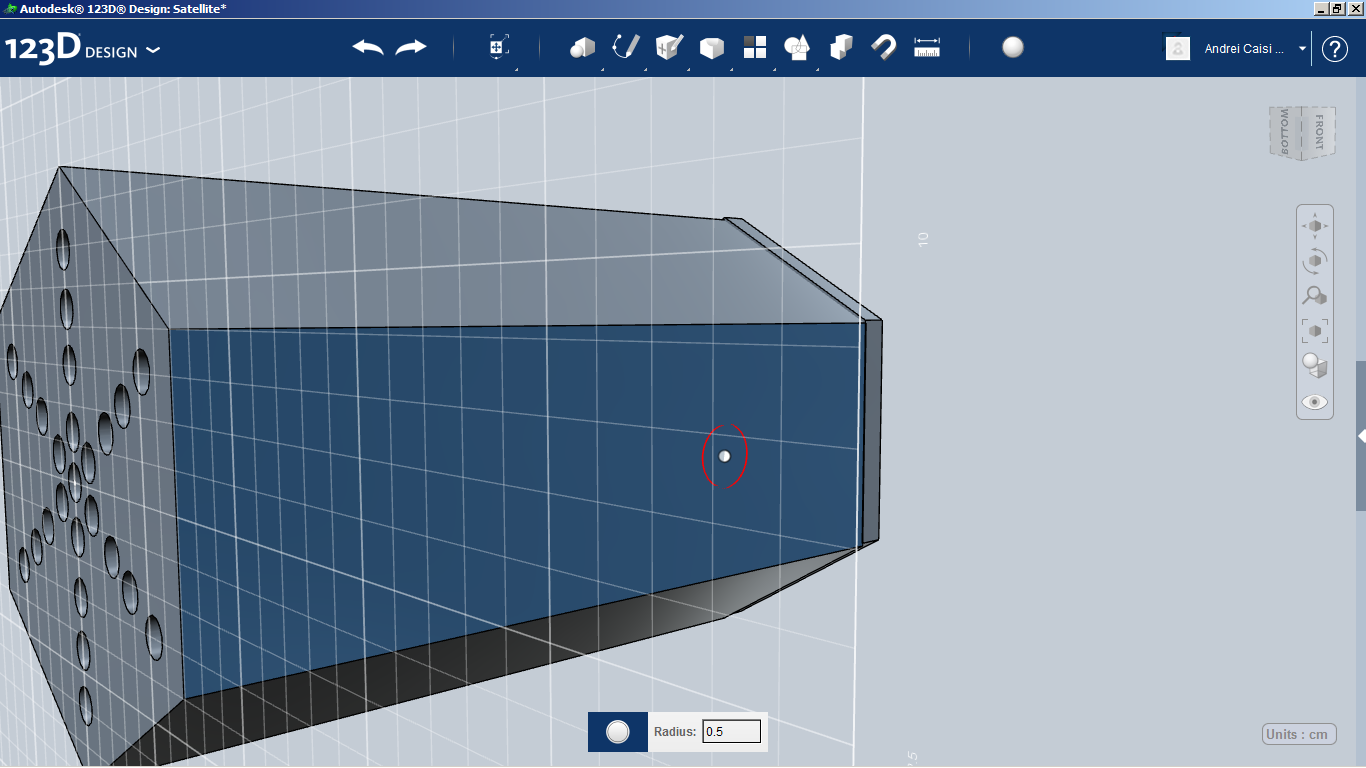Open the Grouping tools menu
This screenshot has height=768, width=1366.
(797, 47)
